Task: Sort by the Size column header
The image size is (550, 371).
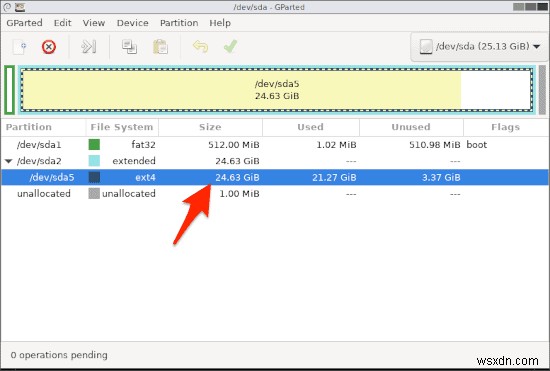Action: coord(210,127)
